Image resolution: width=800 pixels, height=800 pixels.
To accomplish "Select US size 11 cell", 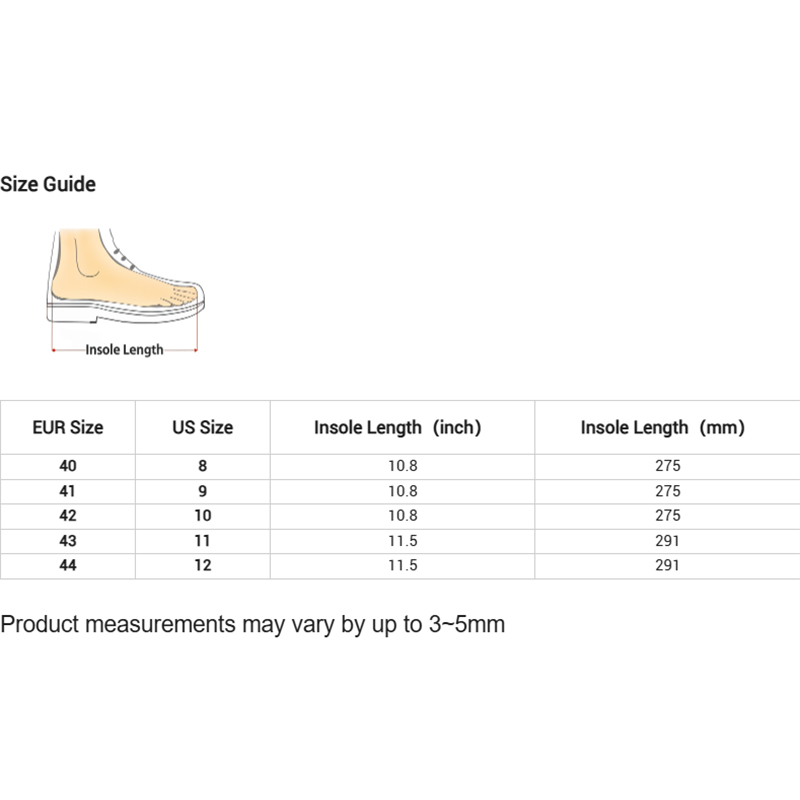I will click(203, 541).
